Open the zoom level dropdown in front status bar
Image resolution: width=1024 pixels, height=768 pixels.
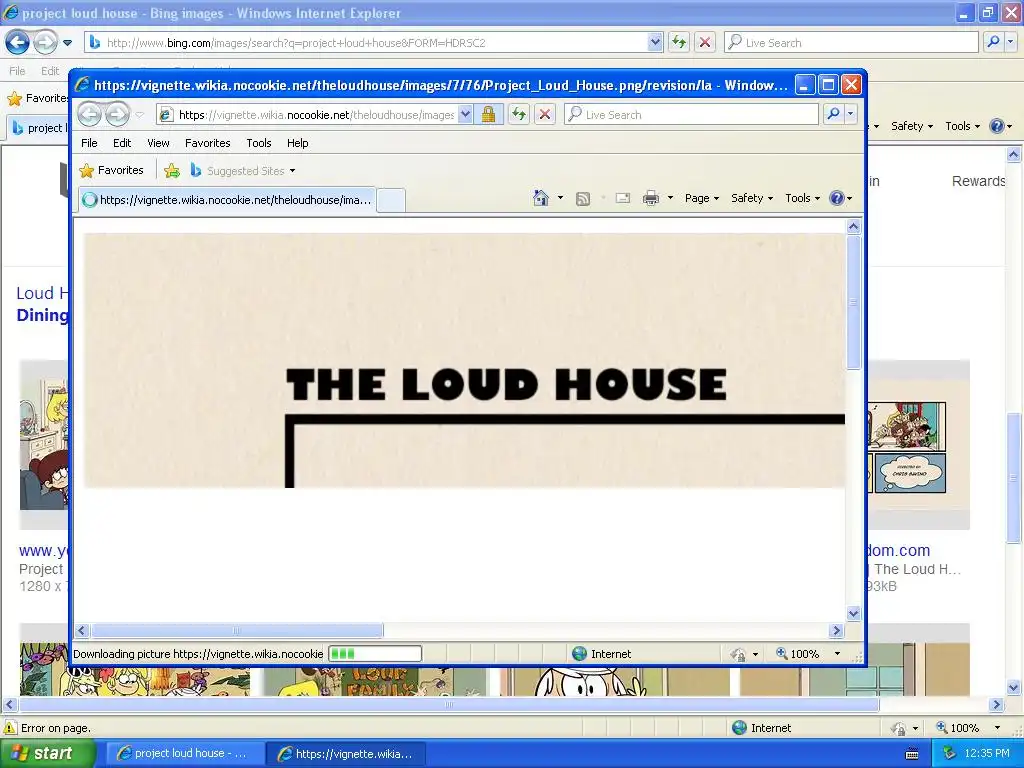pyautogui.click(x=837, y=654)
